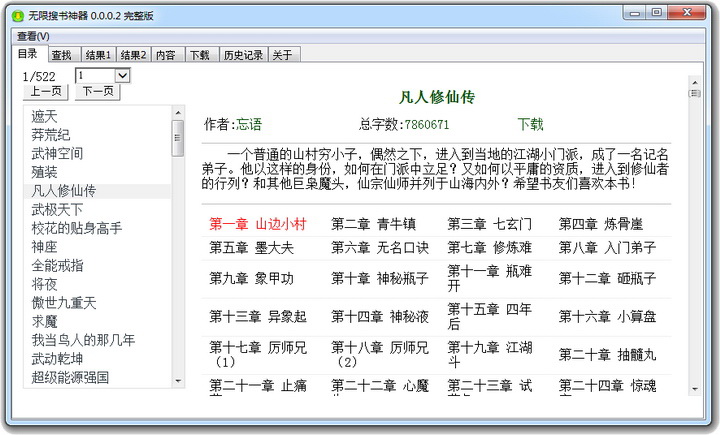Switch to the 内容 tab
The width and height of the screenshot is (720, 435).
(166, 55)
